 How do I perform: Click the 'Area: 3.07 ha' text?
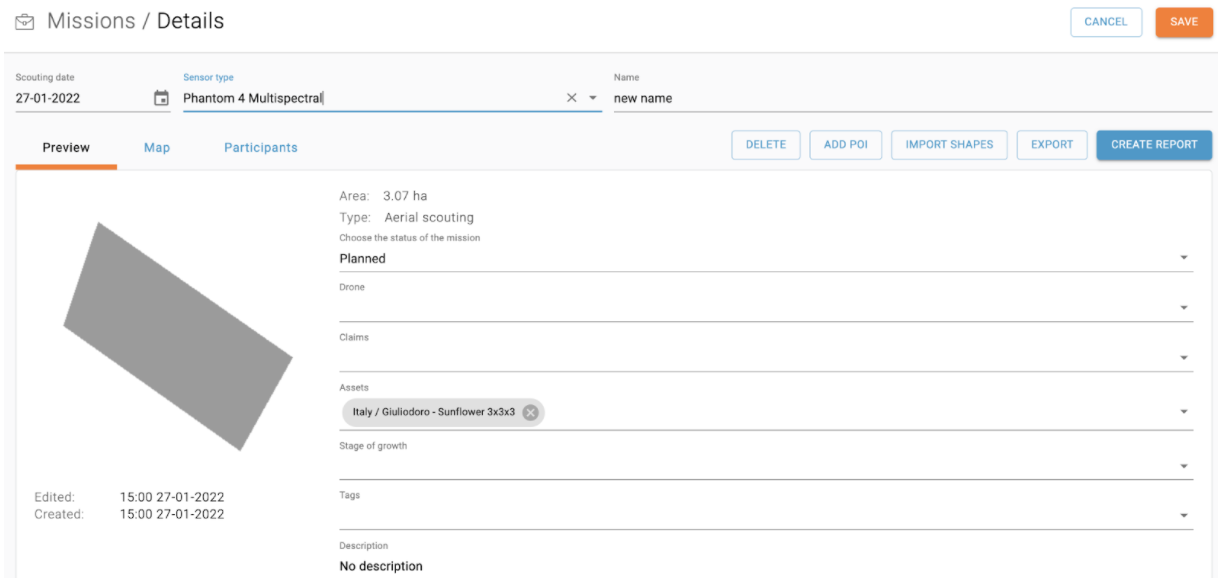(383, 196)
